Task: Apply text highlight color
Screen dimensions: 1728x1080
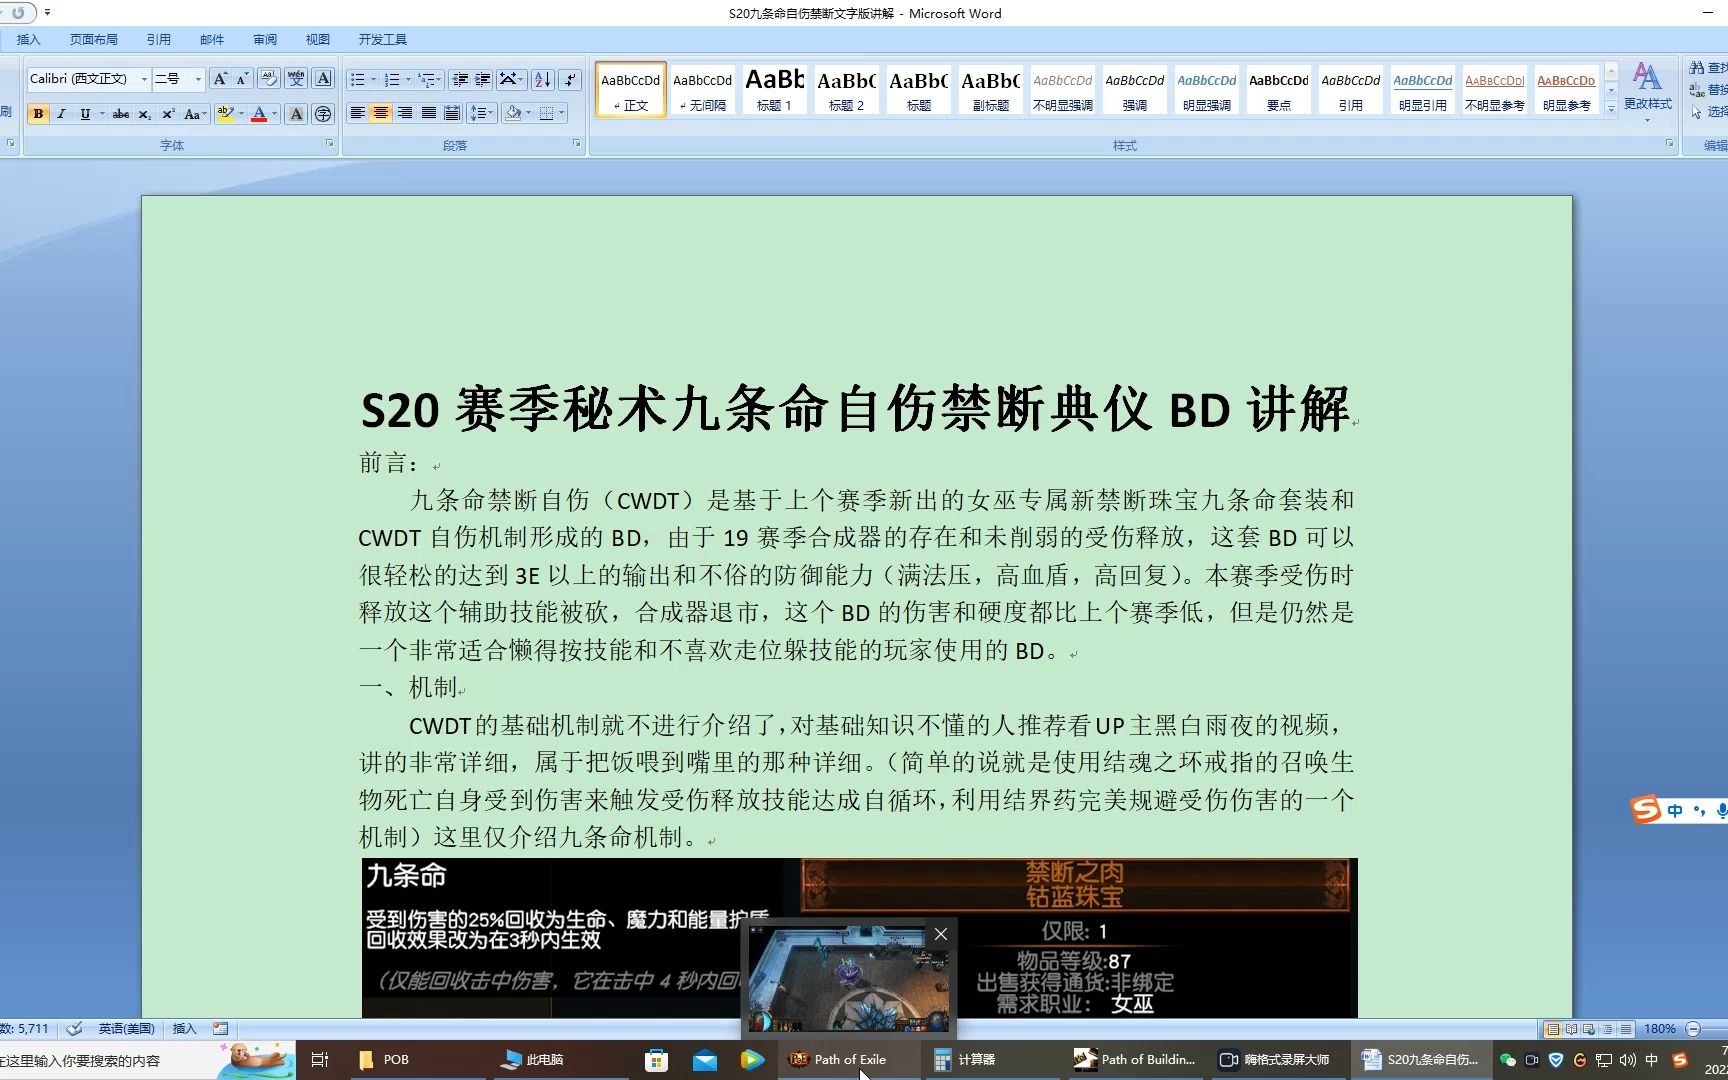Action: coord(225,114)
